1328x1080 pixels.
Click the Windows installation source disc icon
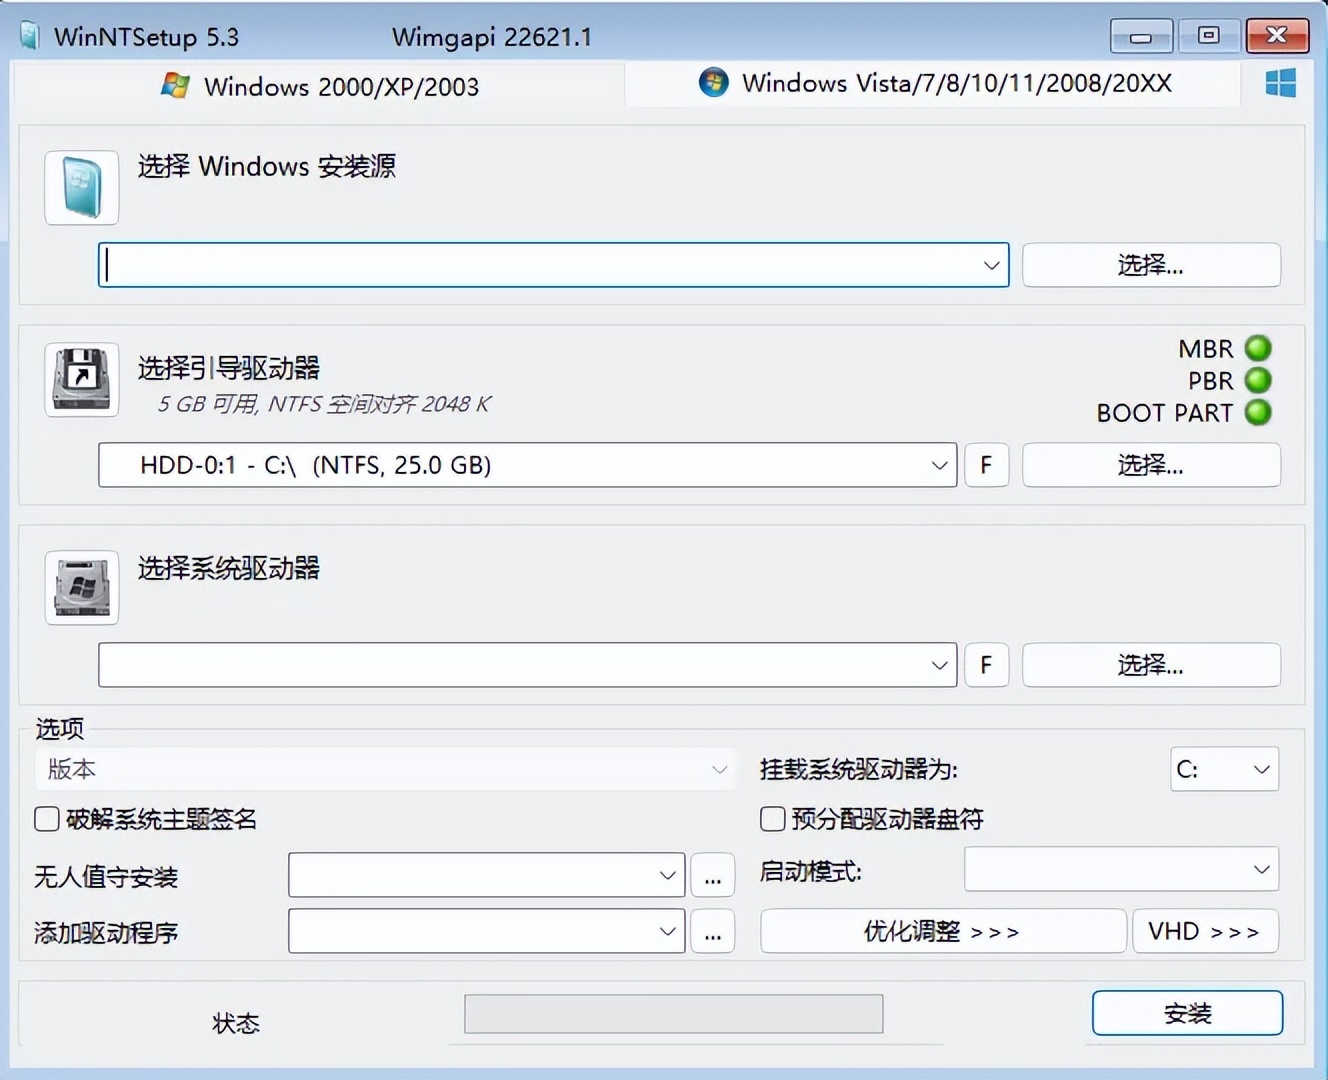[x=80, y=187]
